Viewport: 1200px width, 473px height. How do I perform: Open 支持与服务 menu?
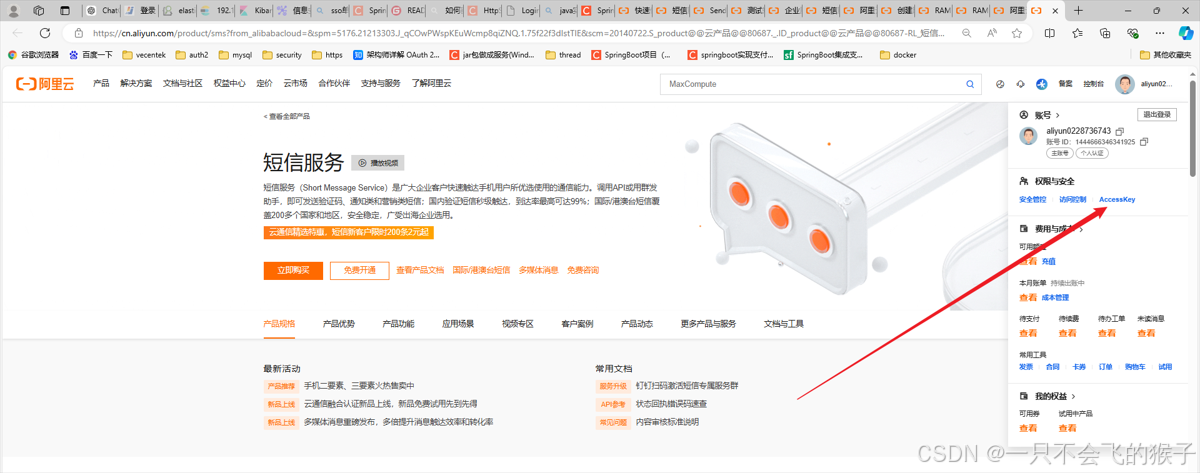381,84
